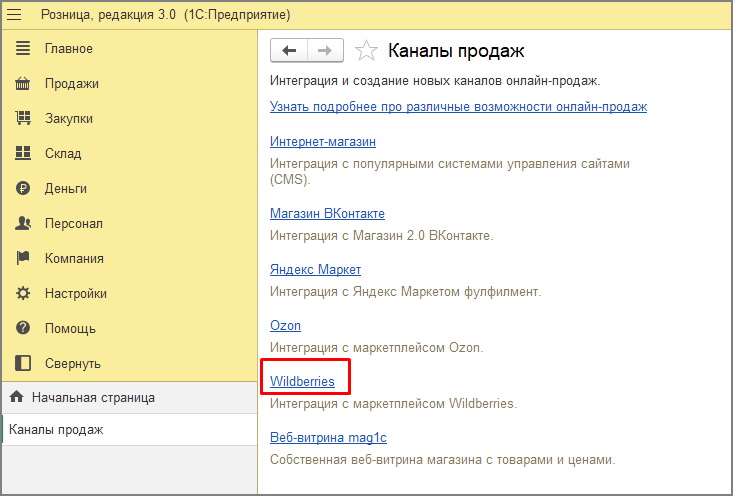The image size is (733, 496).
Task: Add page to favorites with star icon
Action: (366, 50)
